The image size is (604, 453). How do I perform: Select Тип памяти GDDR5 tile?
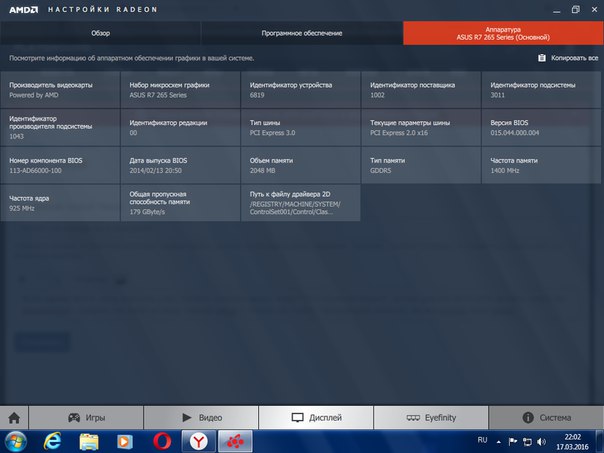click(421, 165)
